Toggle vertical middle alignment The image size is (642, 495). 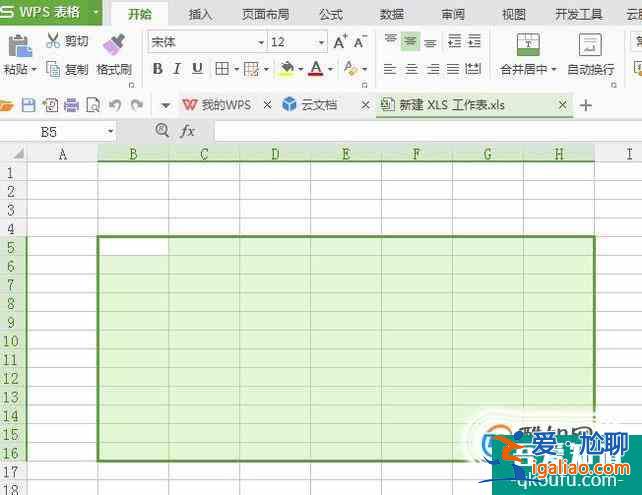410,41
